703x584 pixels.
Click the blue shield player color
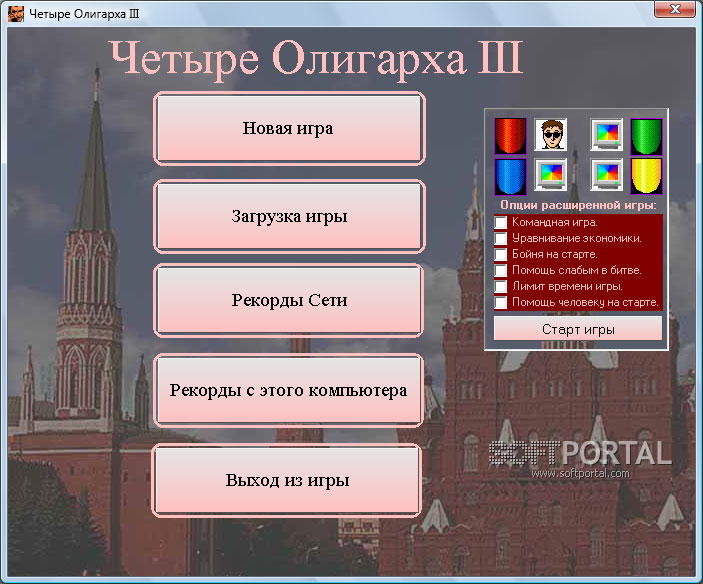click(510, 176)
